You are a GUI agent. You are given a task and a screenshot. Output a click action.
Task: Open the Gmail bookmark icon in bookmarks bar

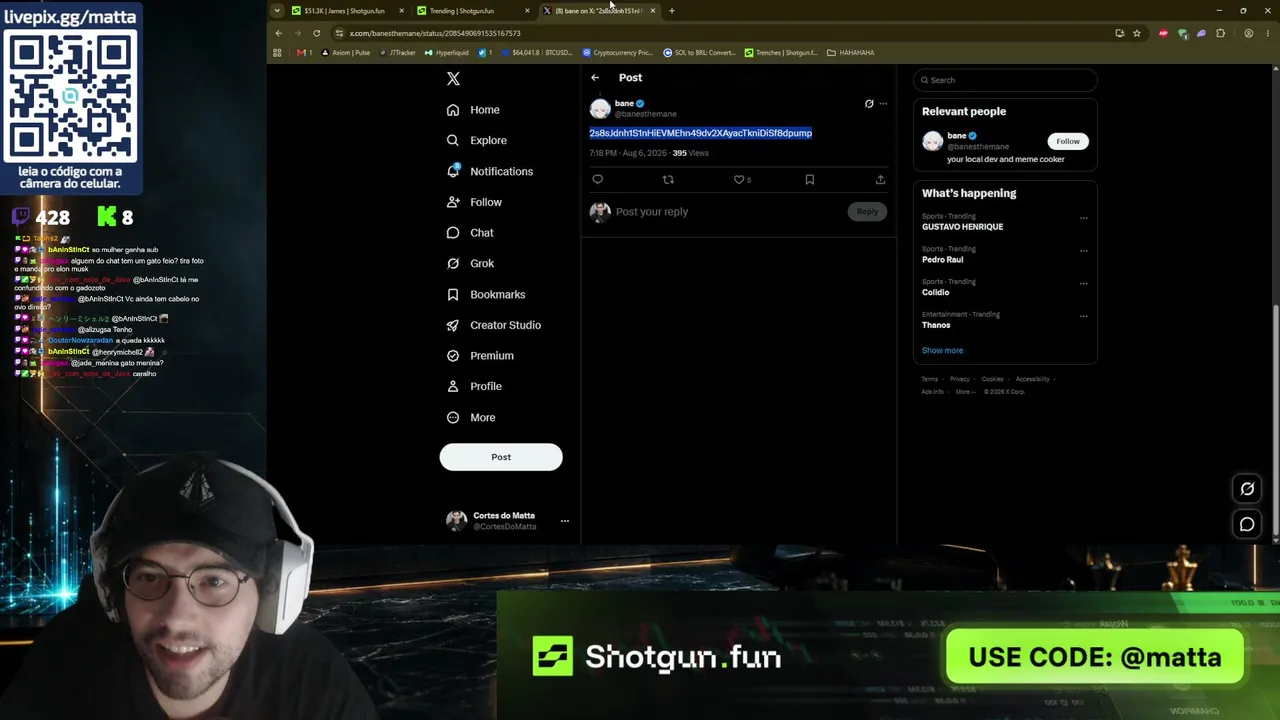302,53
